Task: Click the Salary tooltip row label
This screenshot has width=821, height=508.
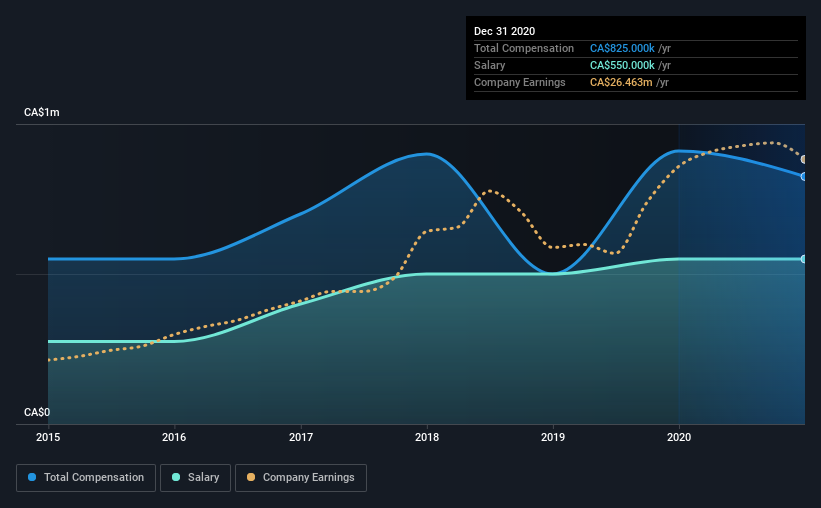Action: click(490, 65)
